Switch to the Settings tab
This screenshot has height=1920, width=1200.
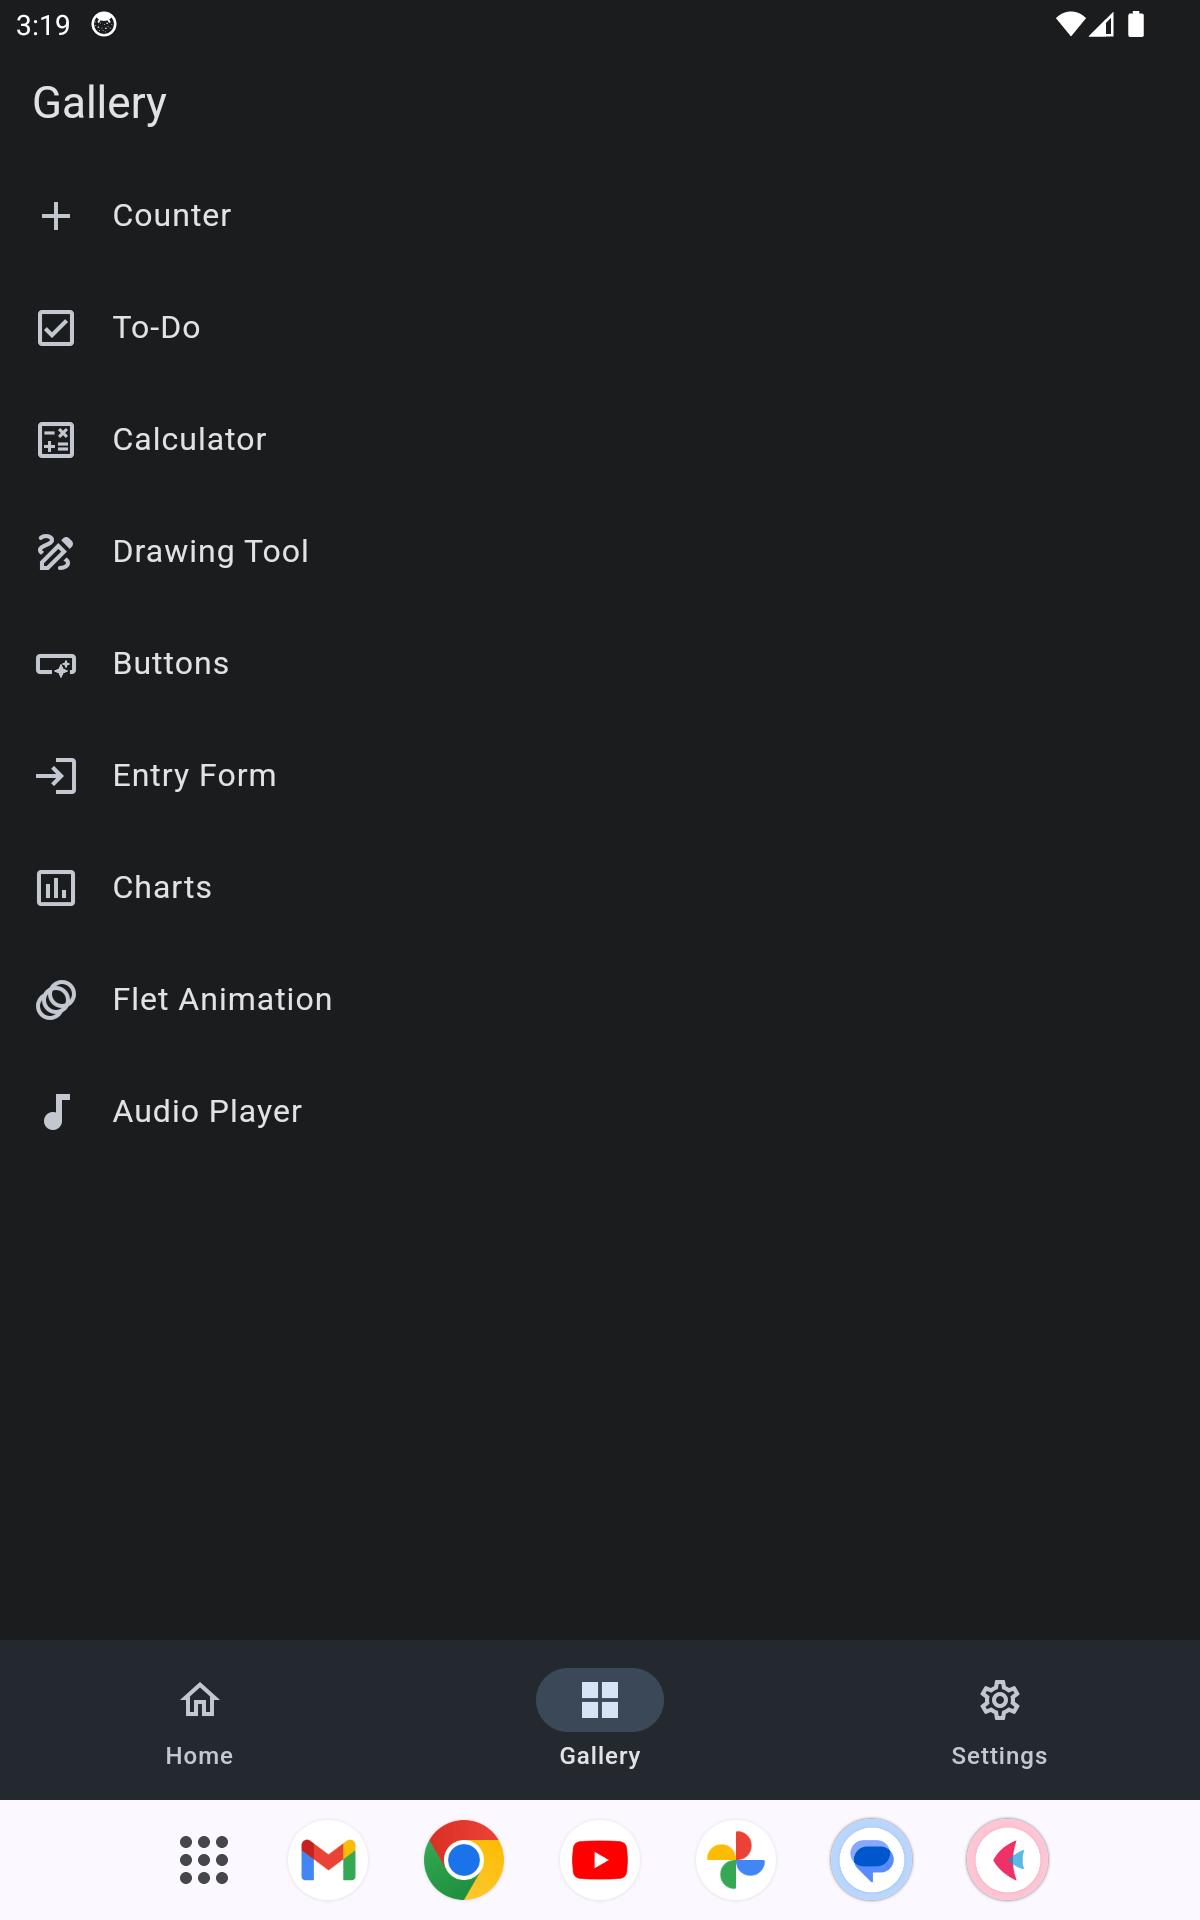[x=1000, y=1720]
